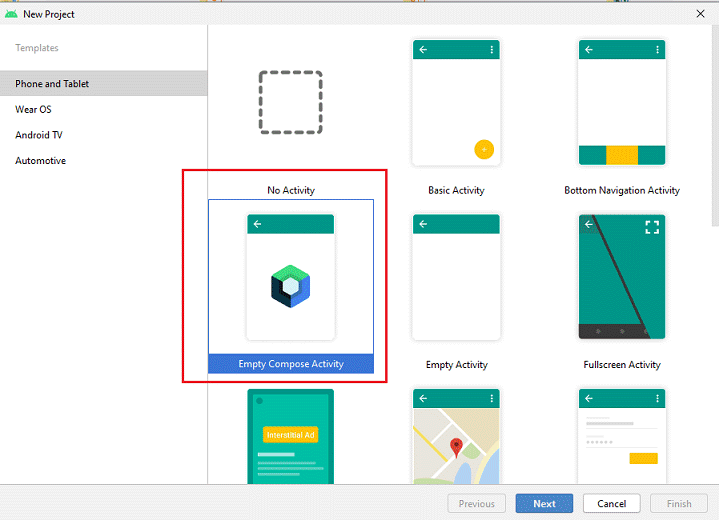The image size is (719, 520).
Task: Choose the Google Maps template thumbnail
Action: pyautogui.click(x=456, y=436)
